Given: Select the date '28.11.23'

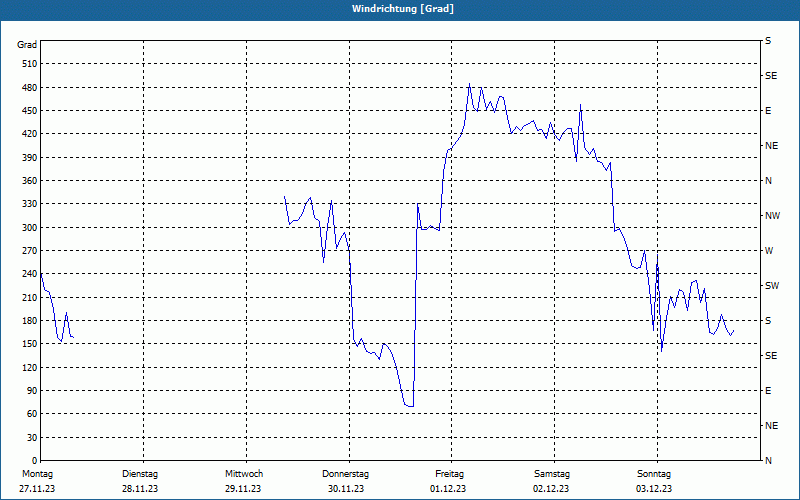Looking at the screenshot, I should coord(140,489).
